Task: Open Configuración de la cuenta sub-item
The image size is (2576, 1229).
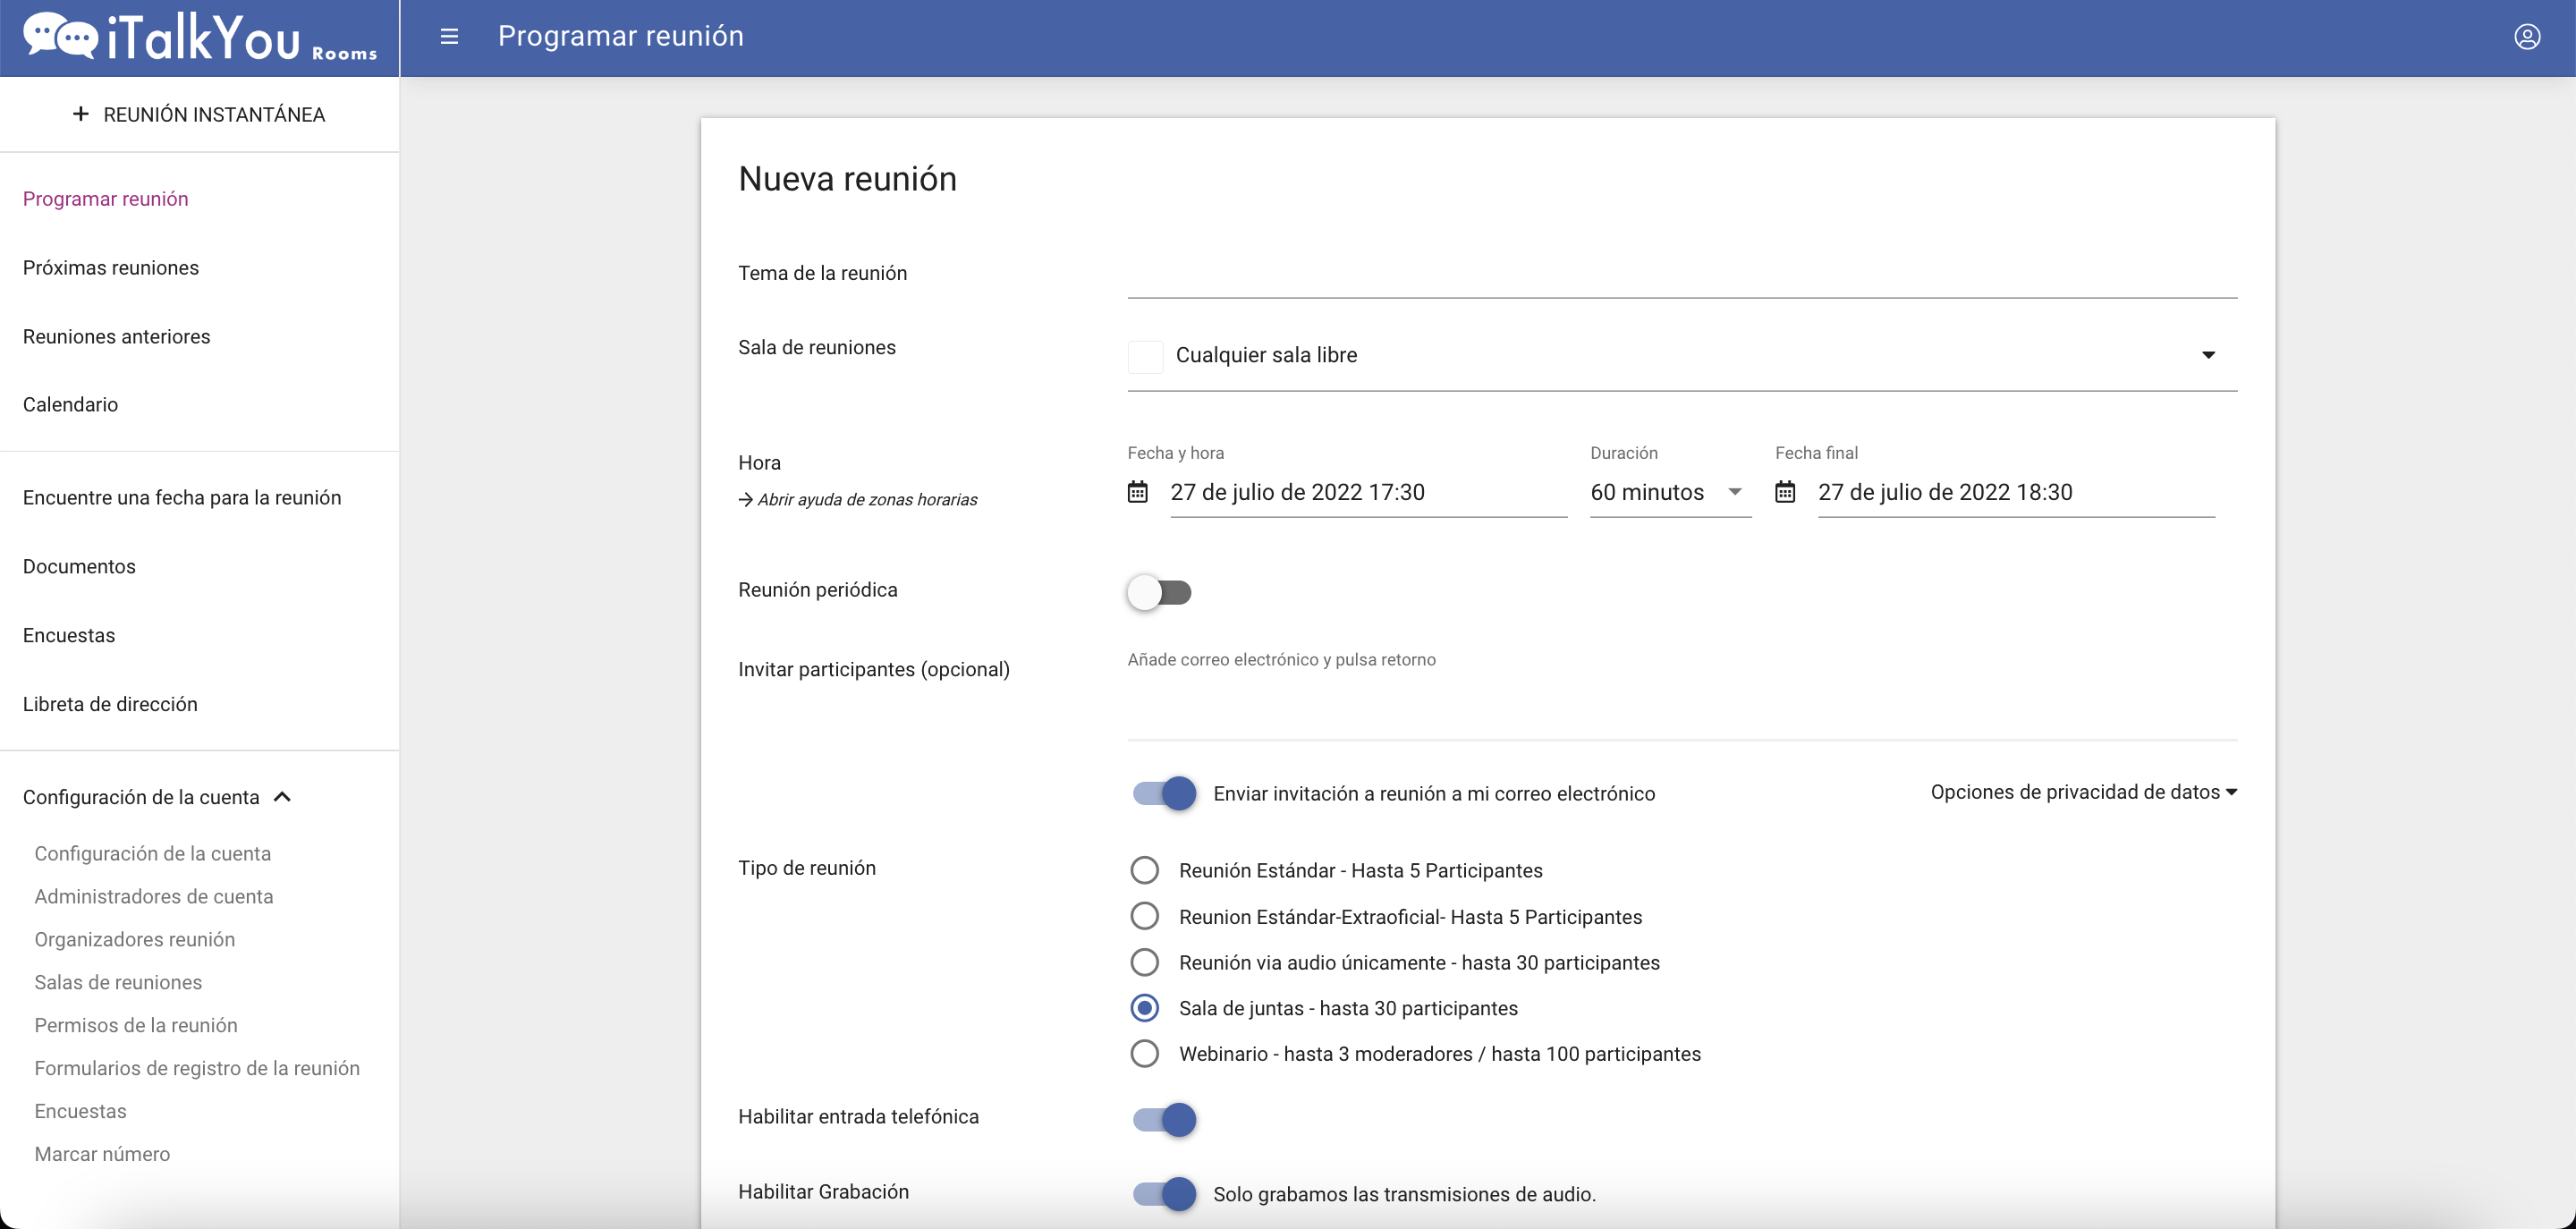Action: click(152, 854)
